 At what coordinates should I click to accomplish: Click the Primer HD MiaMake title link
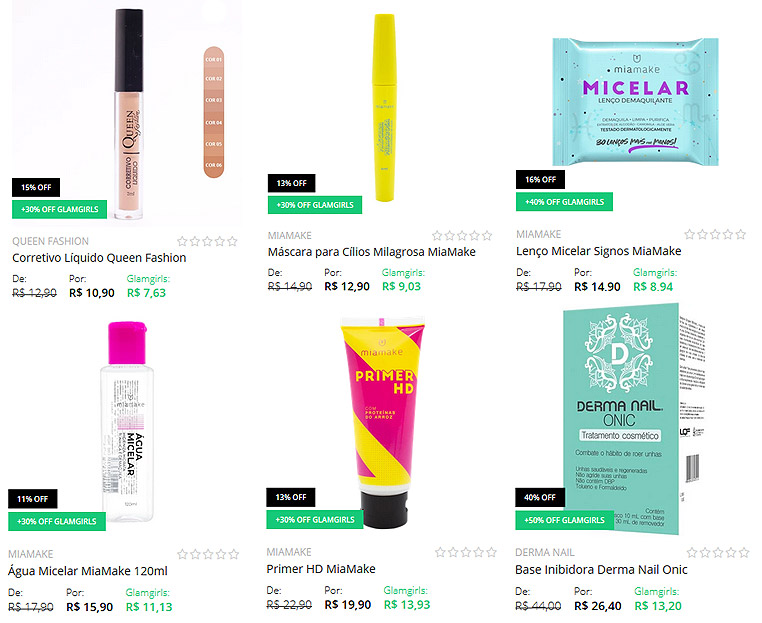(321, 569)
